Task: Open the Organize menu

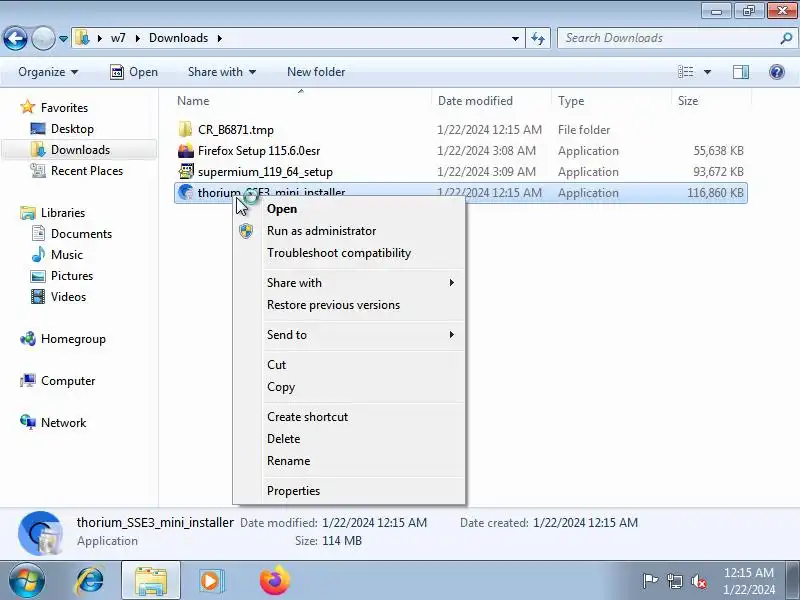Action: click(x=48, y=72)
